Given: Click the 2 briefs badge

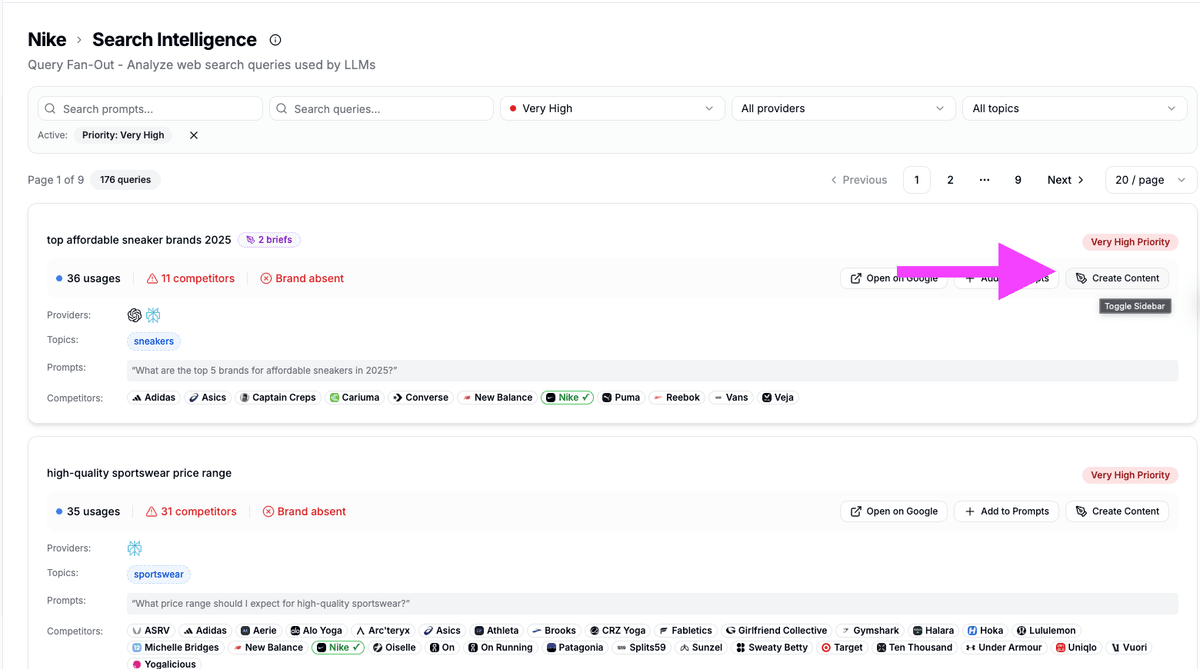Looking at the screenshot, I should click(269, 240).
